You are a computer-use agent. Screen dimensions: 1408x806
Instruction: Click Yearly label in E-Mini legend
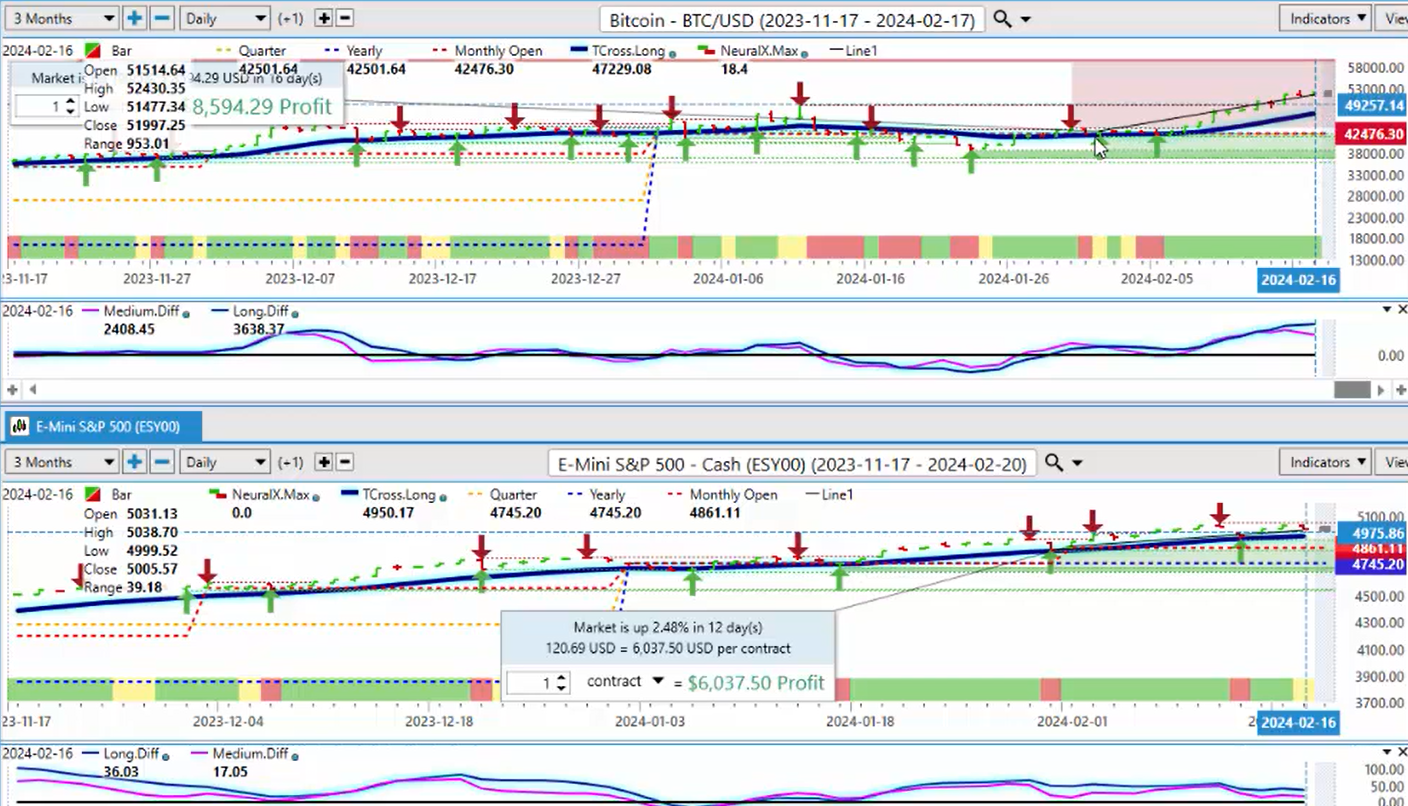(x=607, y=494)
